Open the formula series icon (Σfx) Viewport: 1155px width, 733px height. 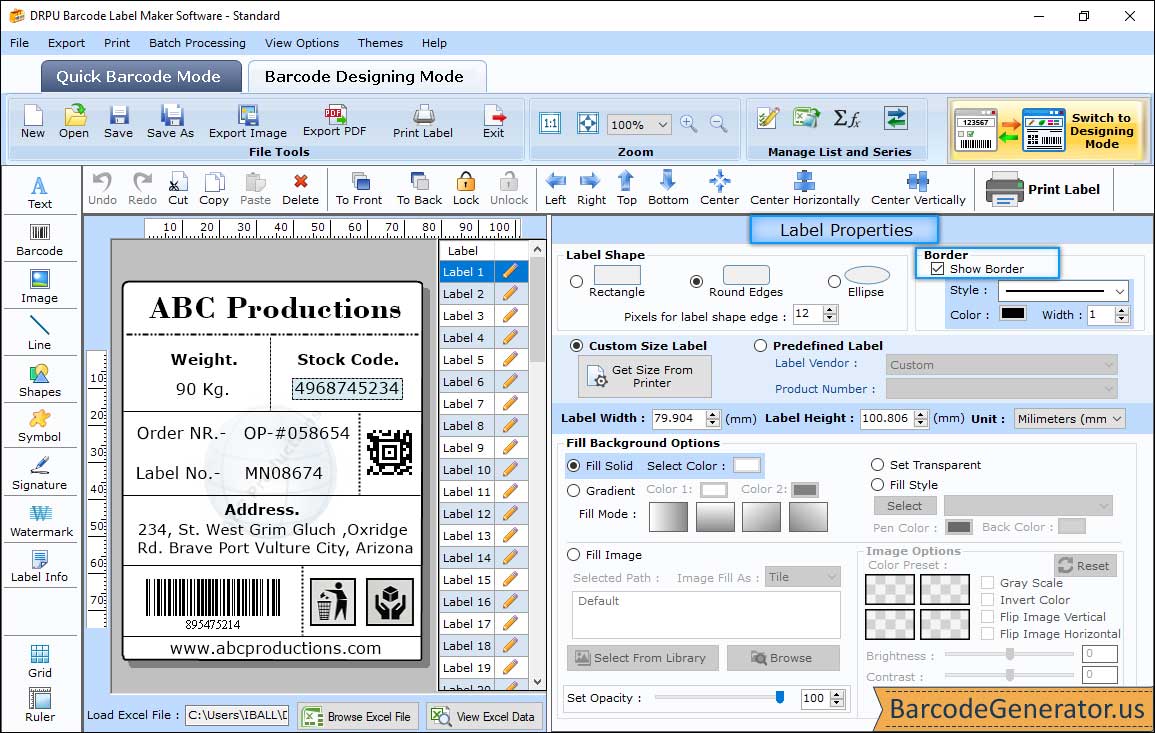click(x=846, y=118)
